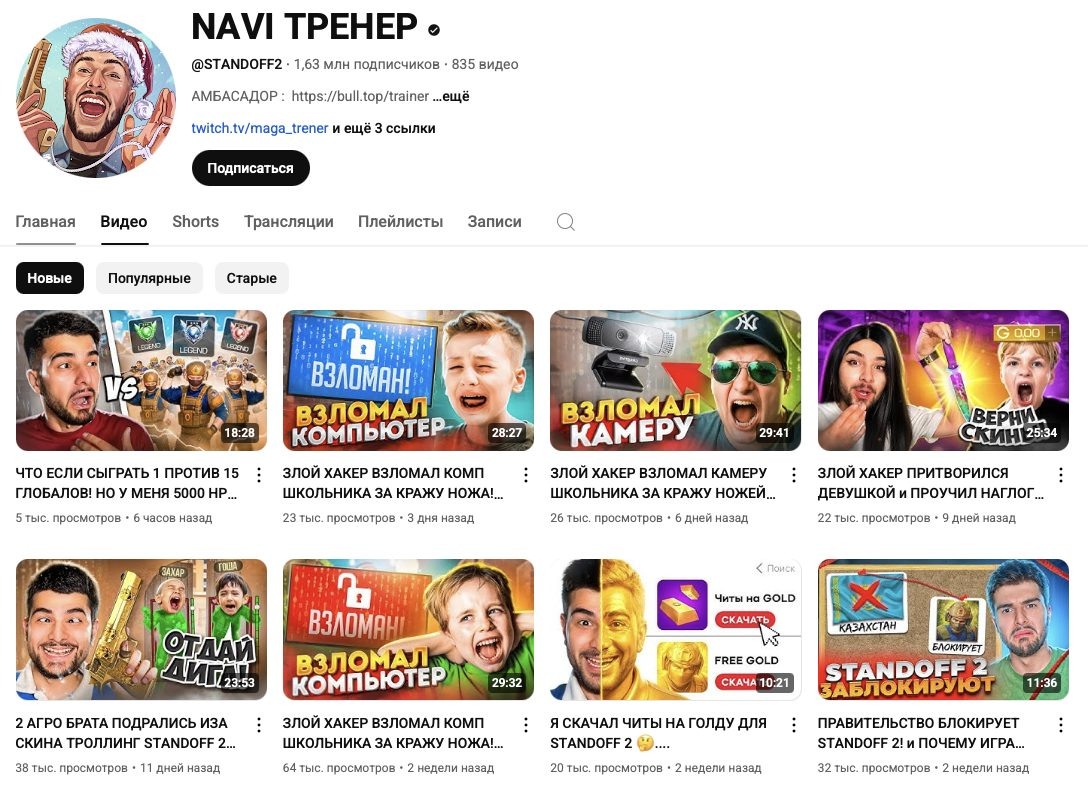Open three-dot menu for the ВЗЛОМАЛ КАМЕРУ video
Viewport: 1088px width, 789px height.
pos(794,475)
